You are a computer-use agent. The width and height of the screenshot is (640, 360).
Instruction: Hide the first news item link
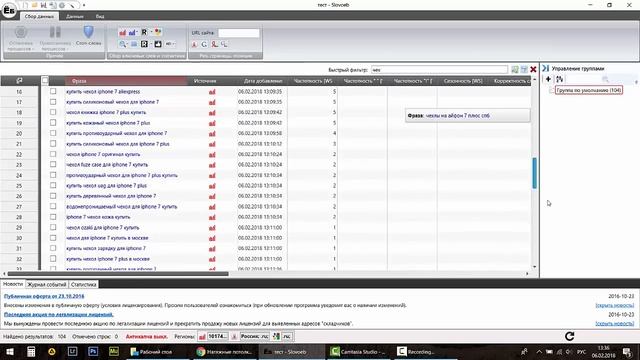coord(615,305)
